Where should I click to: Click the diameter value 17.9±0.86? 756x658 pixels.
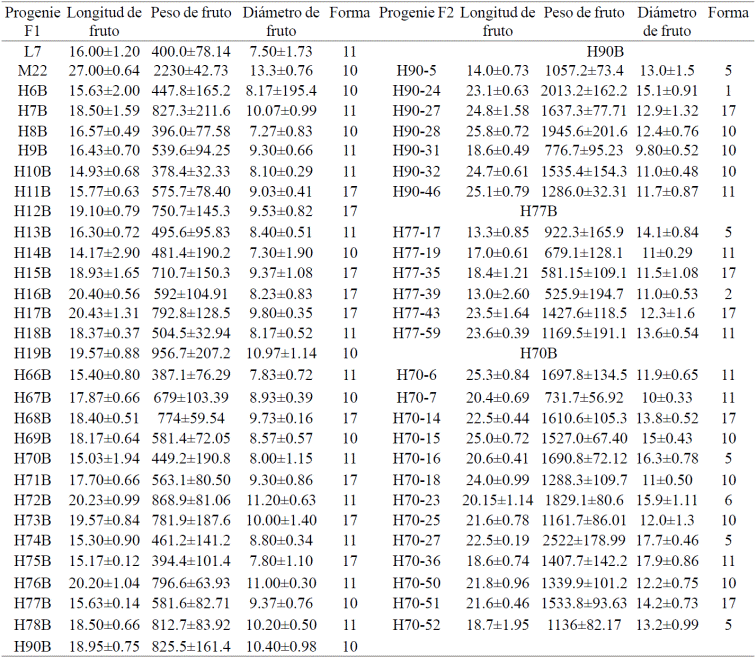[666, 561]
